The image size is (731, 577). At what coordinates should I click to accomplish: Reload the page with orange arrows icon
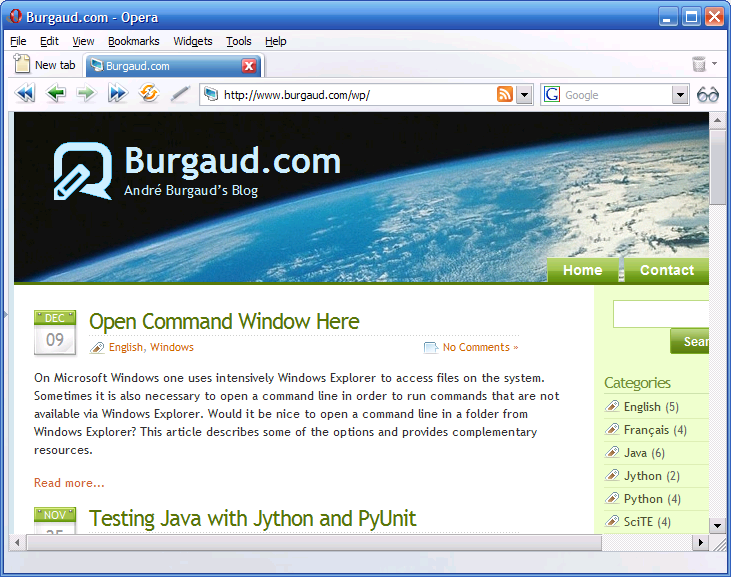pos(149,93)
